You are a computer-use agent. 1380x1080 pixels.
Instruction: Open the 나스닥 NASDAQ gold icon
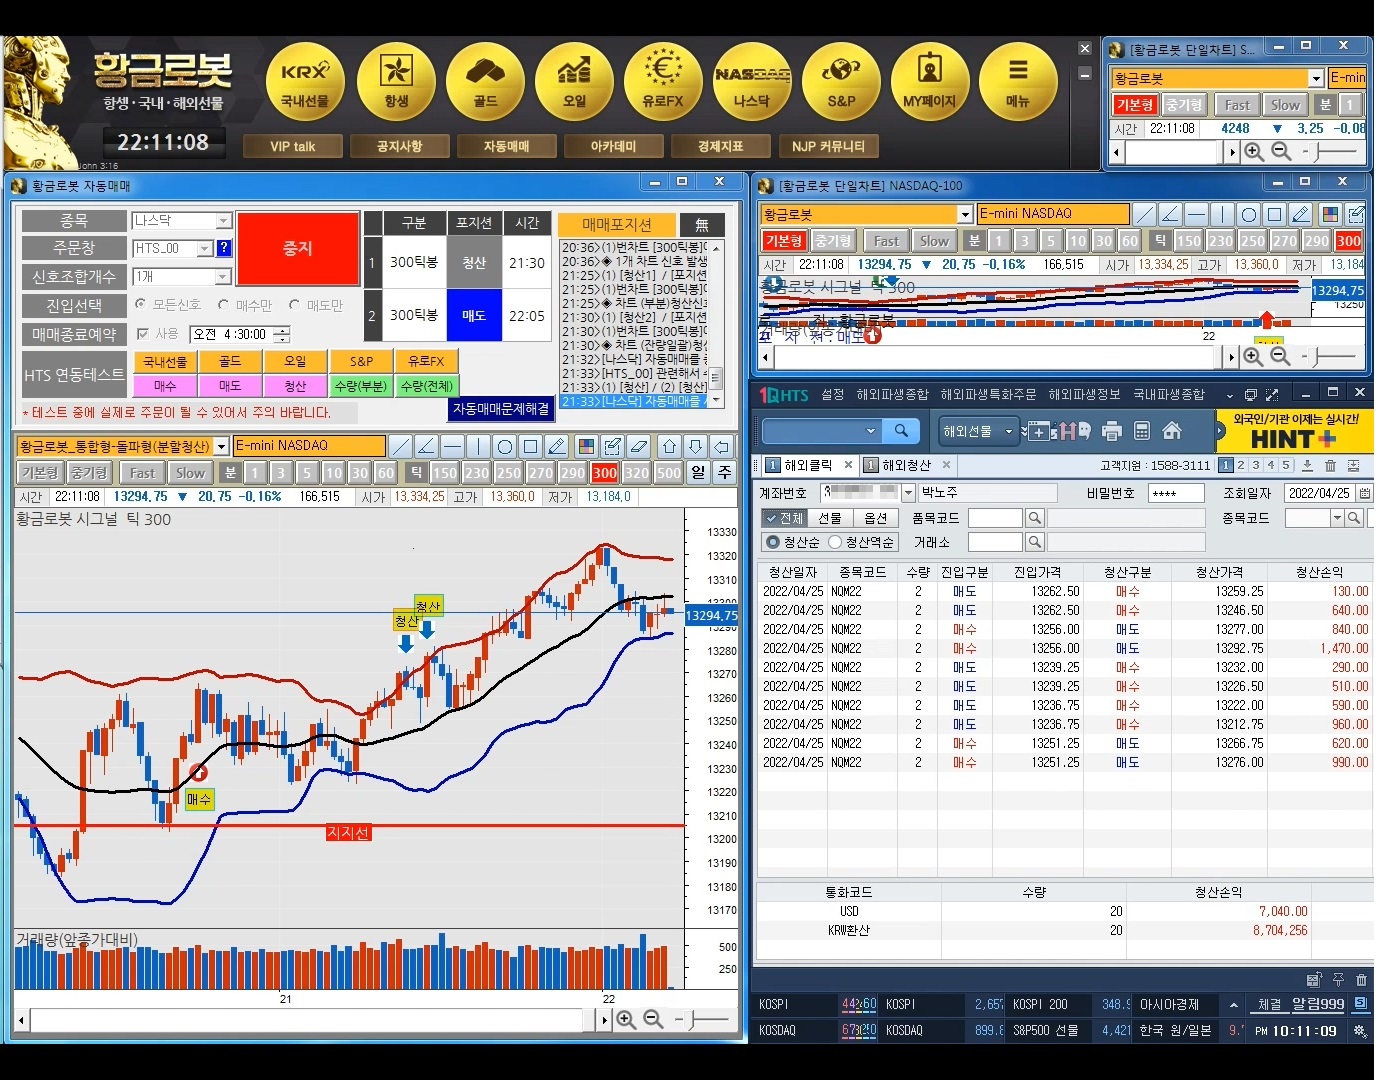pos(752,81)
